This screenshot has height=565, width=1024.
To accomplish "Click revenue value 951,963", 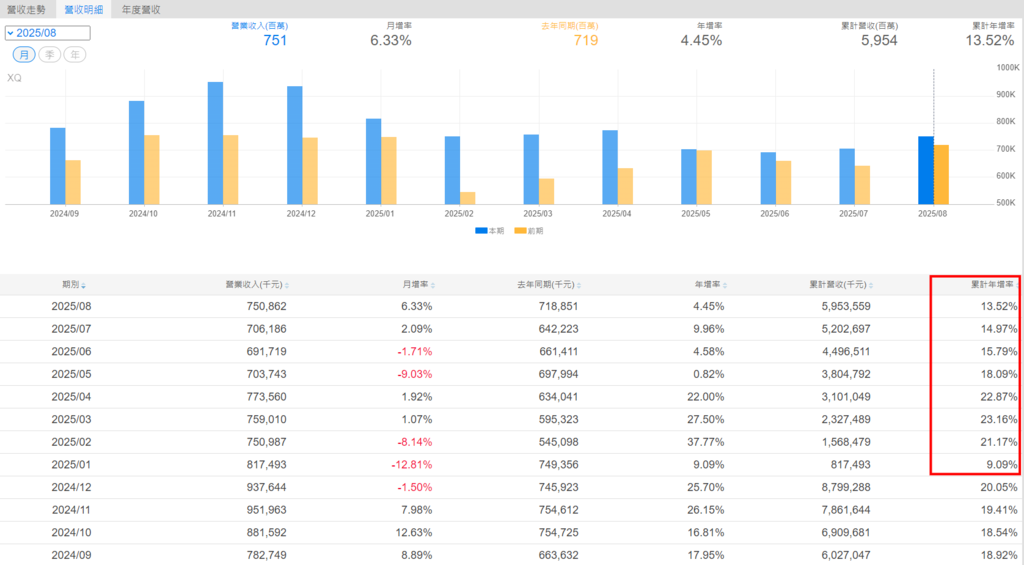I will click(x=266, y=510).
